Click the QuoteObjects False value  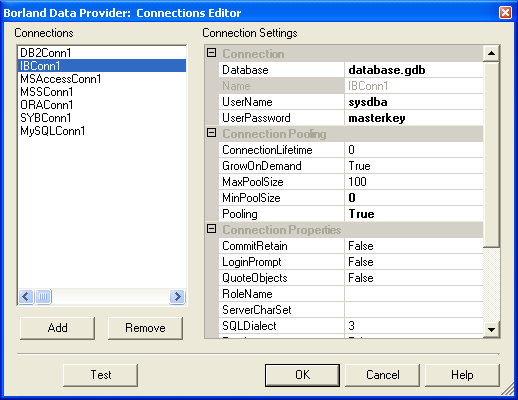pyautogui.click(x=414, y=278)
